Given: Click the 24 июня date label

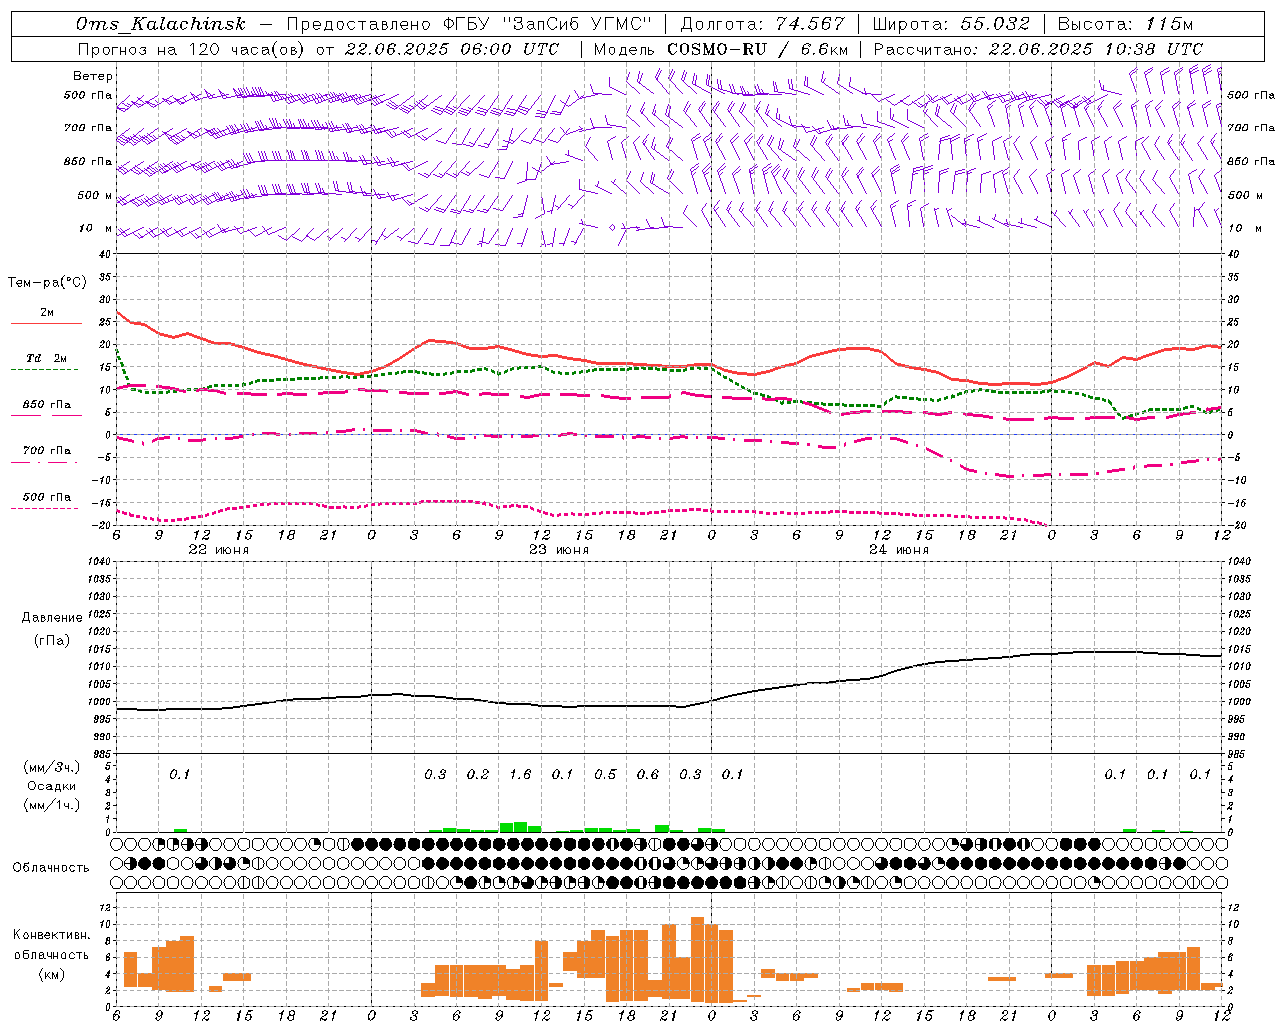Looking at the screenshot, I should coord(899,550).
